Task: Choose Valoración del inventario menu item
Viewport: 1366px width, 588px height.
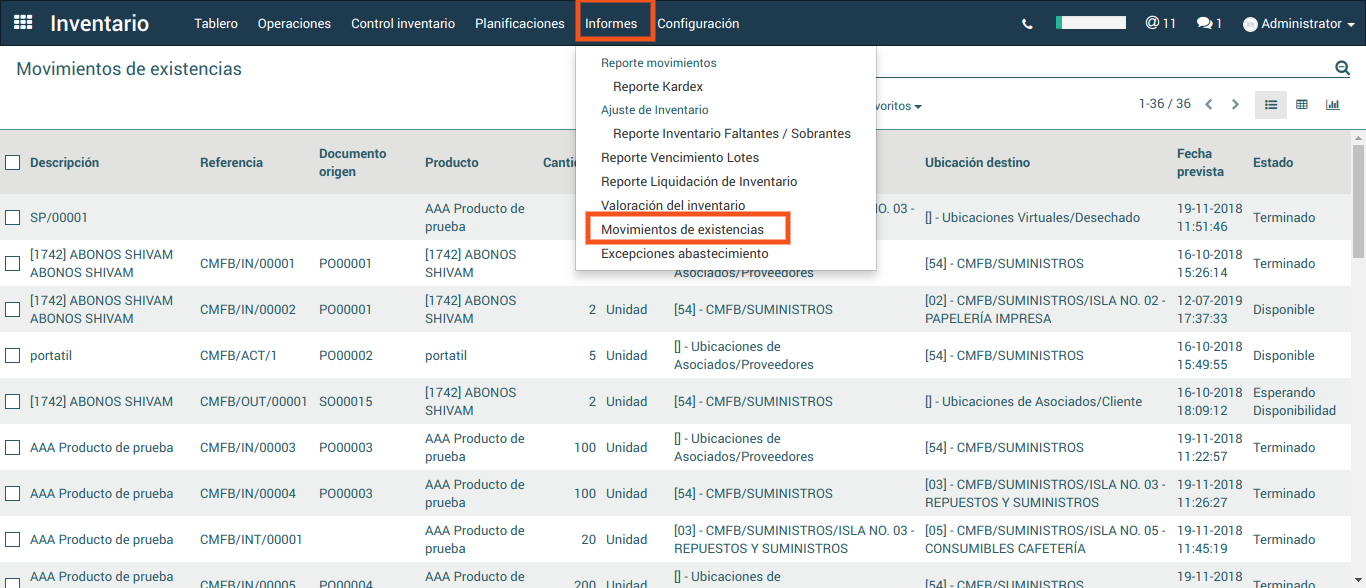Action: [x=672, y=205]
